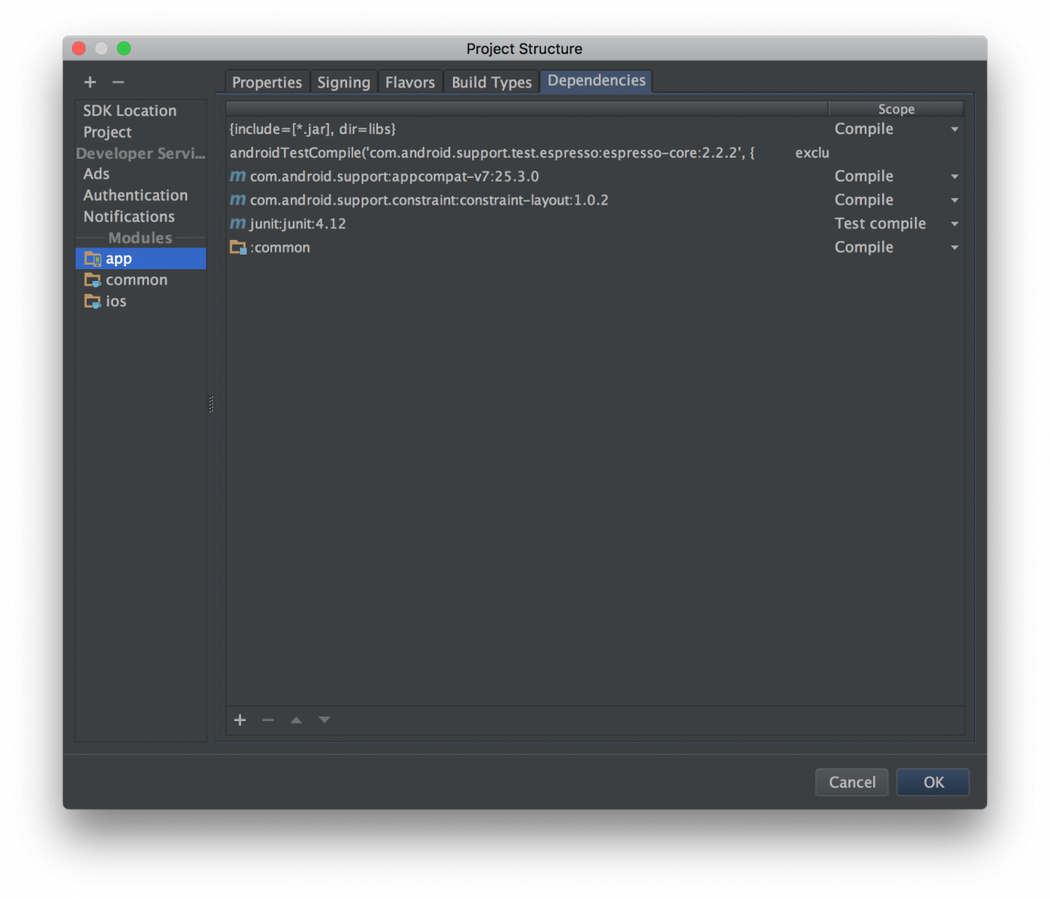Click the add module plus icon
This screenshot has height=899, width=1050.
pyautogui.click(x=89, y=81)
